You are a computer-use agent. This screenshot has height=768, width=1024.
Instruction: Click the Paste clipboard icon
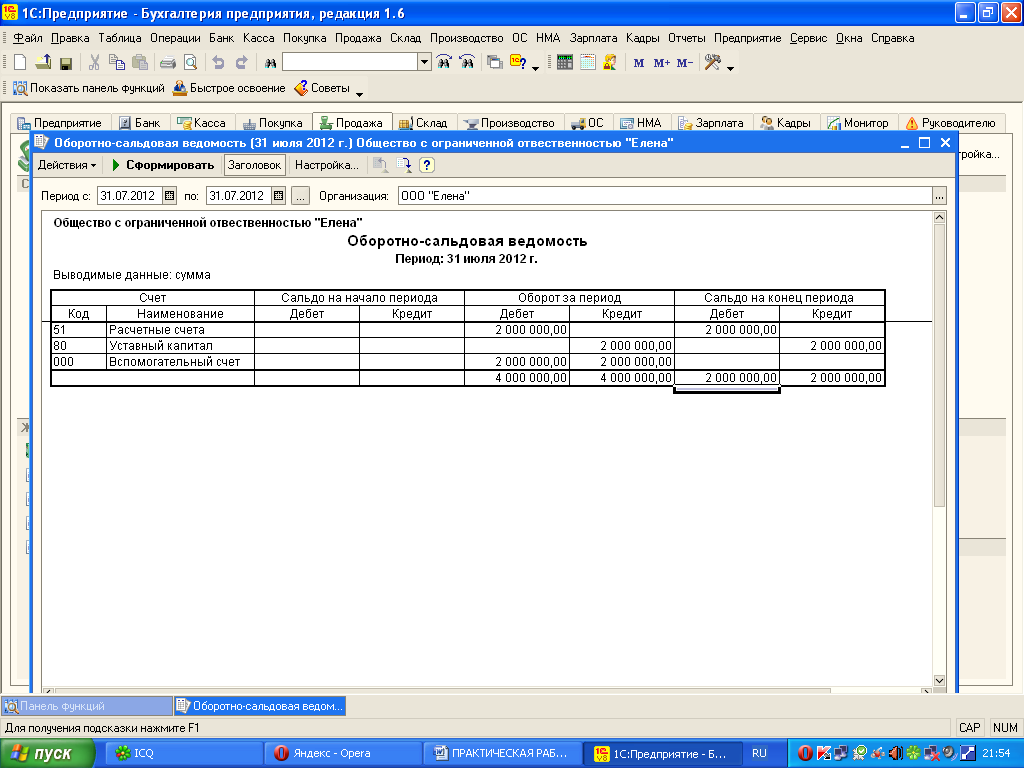(x=140, y=63)
